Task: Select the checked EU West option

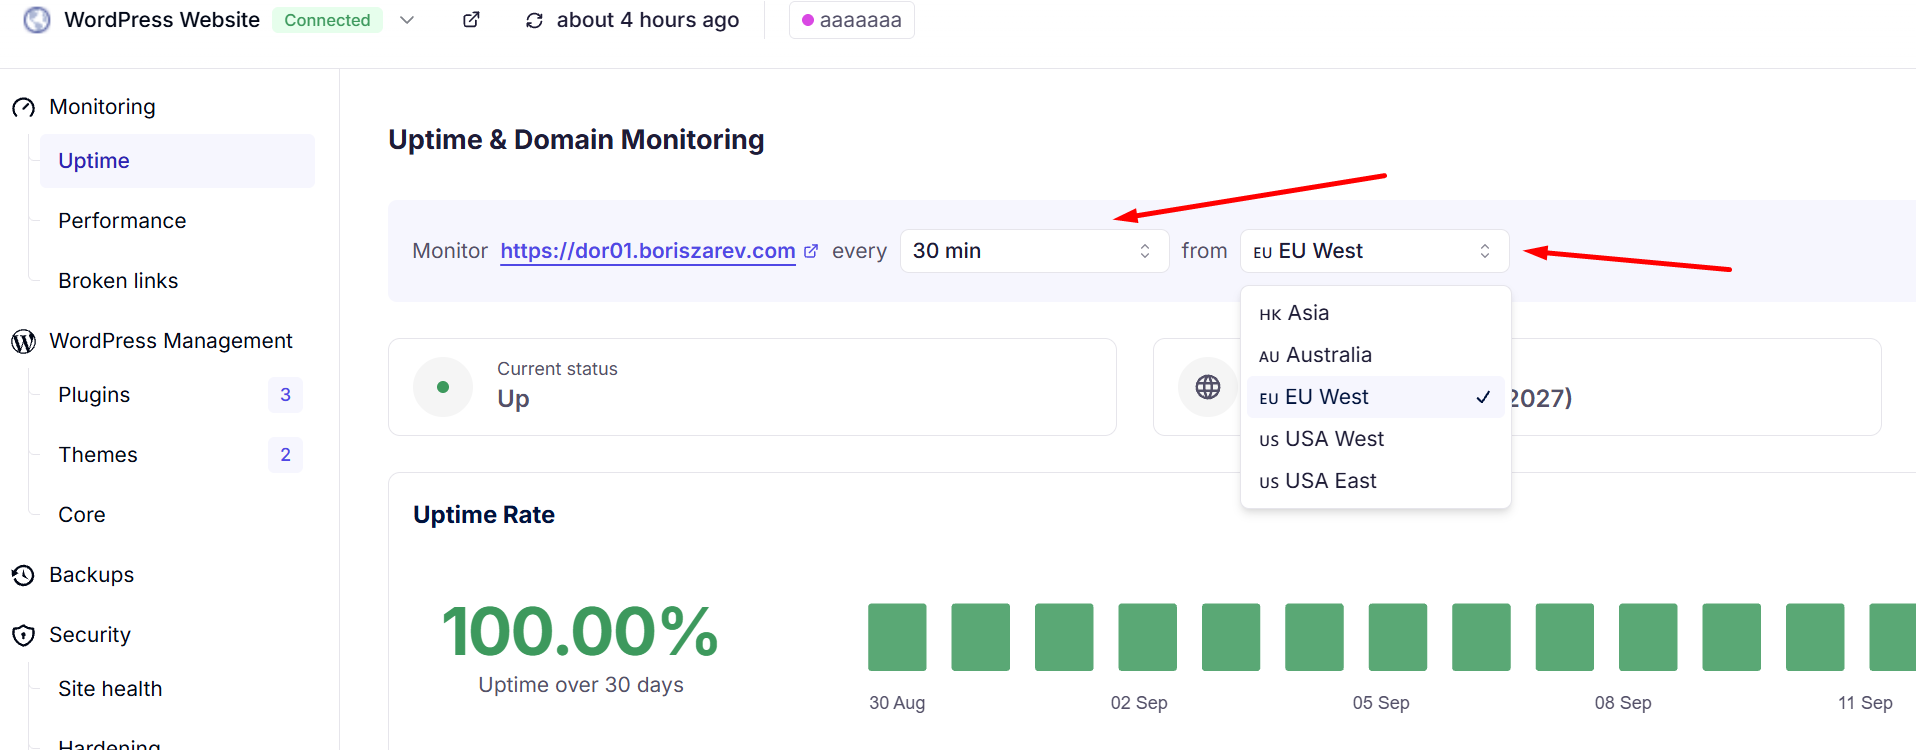Action: 1375,397
